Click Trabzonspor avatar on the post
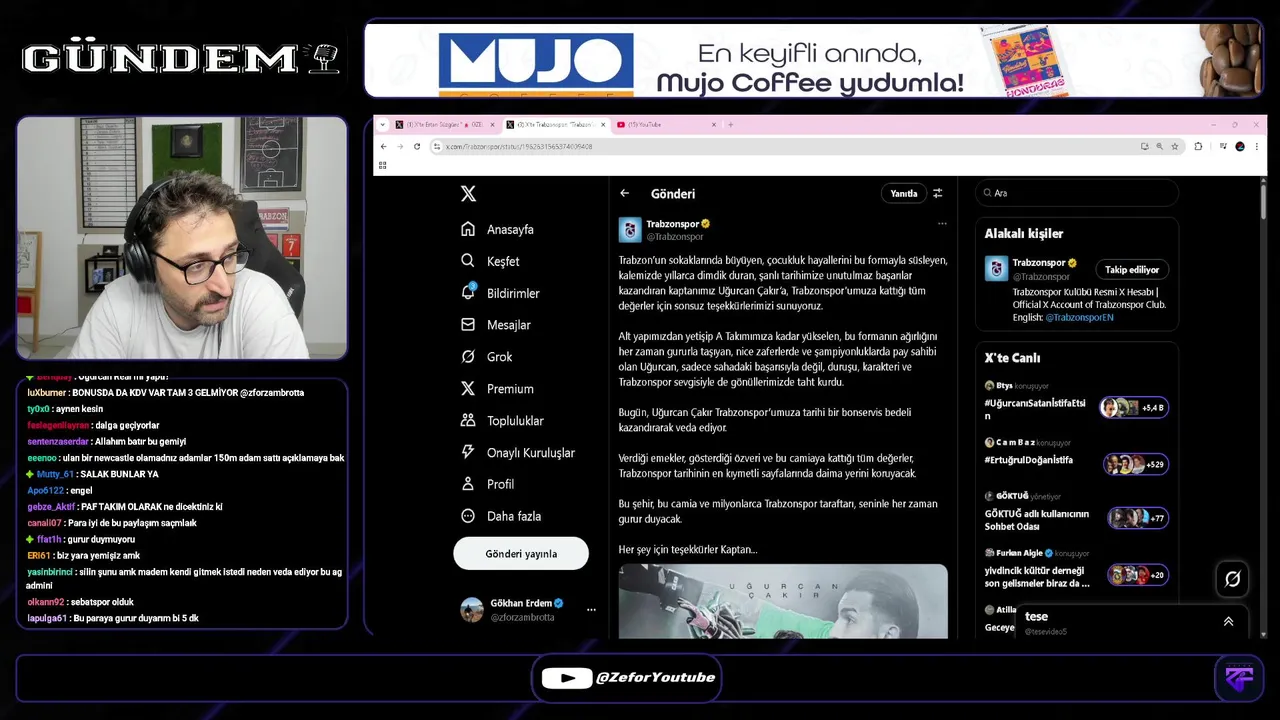 click(630, 230)
